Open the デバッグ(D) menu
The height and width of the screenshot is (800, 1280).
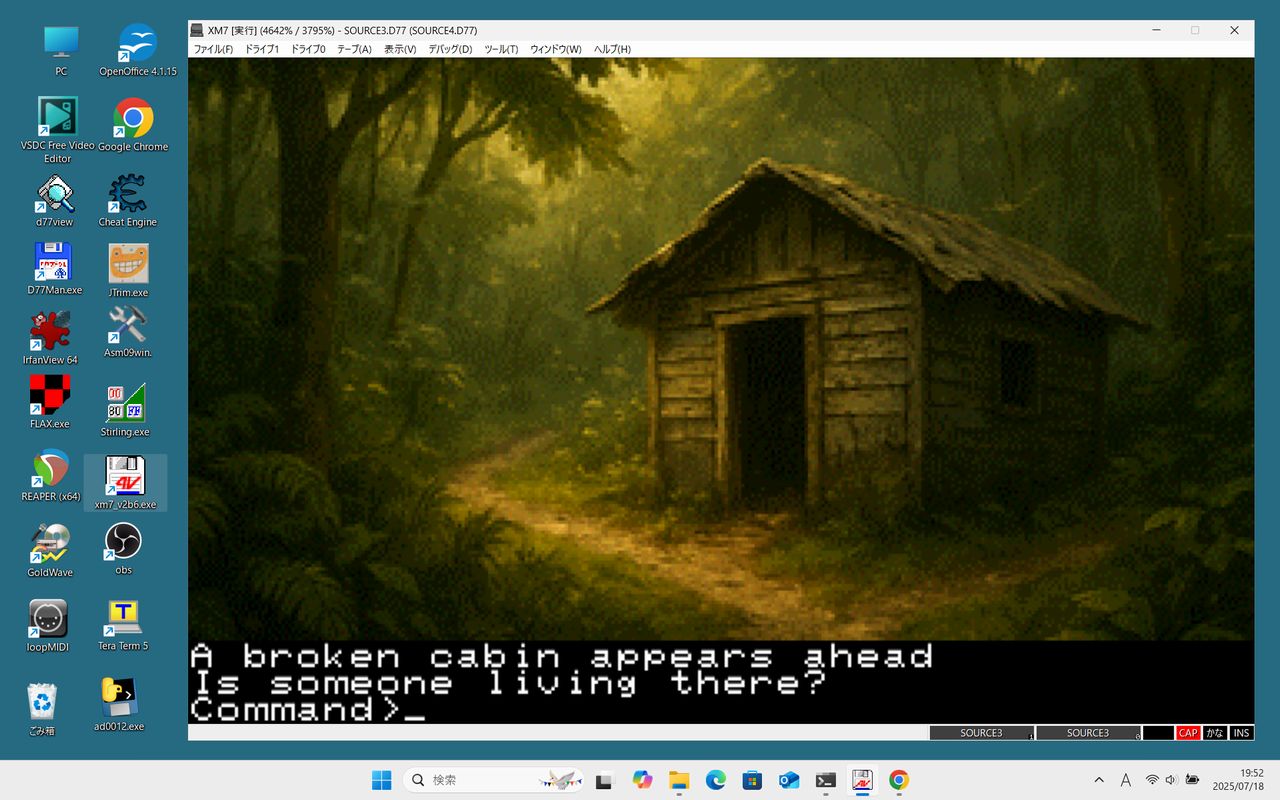[450, 49]
